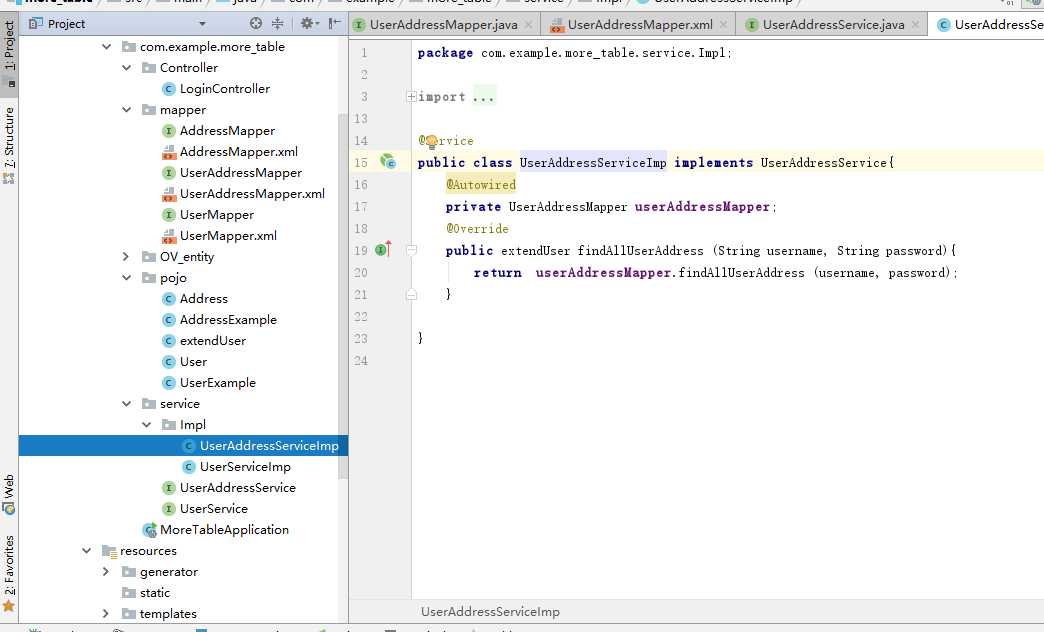Click the Project panel title label

click(x=66, y=24)
